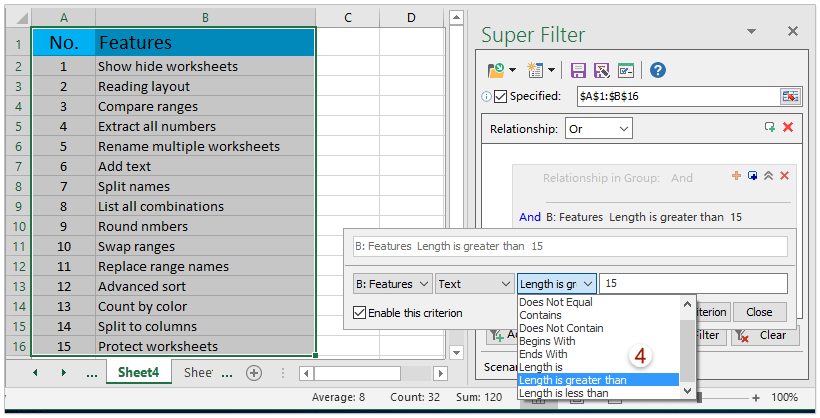Image resolution: width=820 pixels, height=418 pixels.
Task: Toggle Enable this criterion checkbox
Action: (360, 313)
